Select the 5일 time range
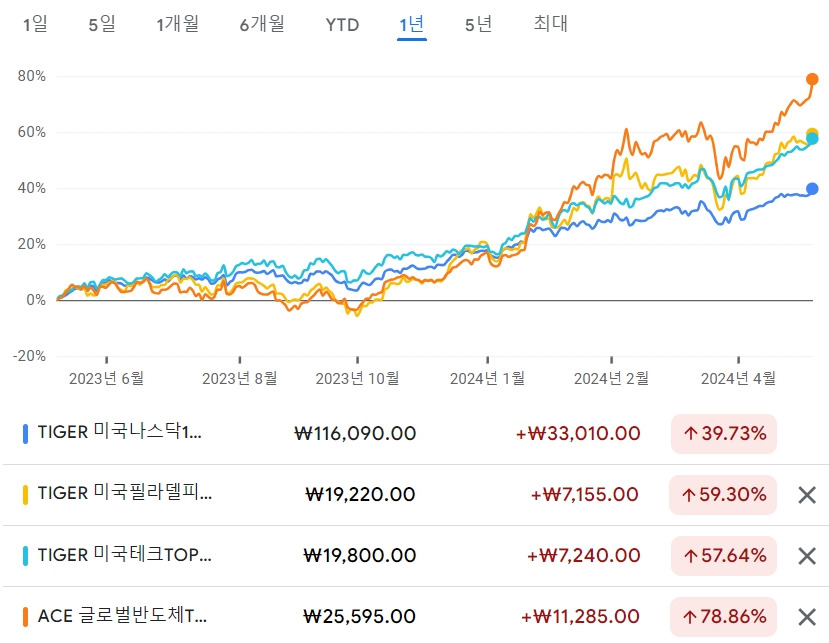The width and height of the screenshot is (829, 643). tap(98, 25)
